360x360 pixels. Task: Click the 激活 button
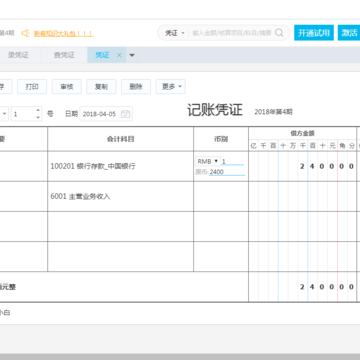[349, 33]
